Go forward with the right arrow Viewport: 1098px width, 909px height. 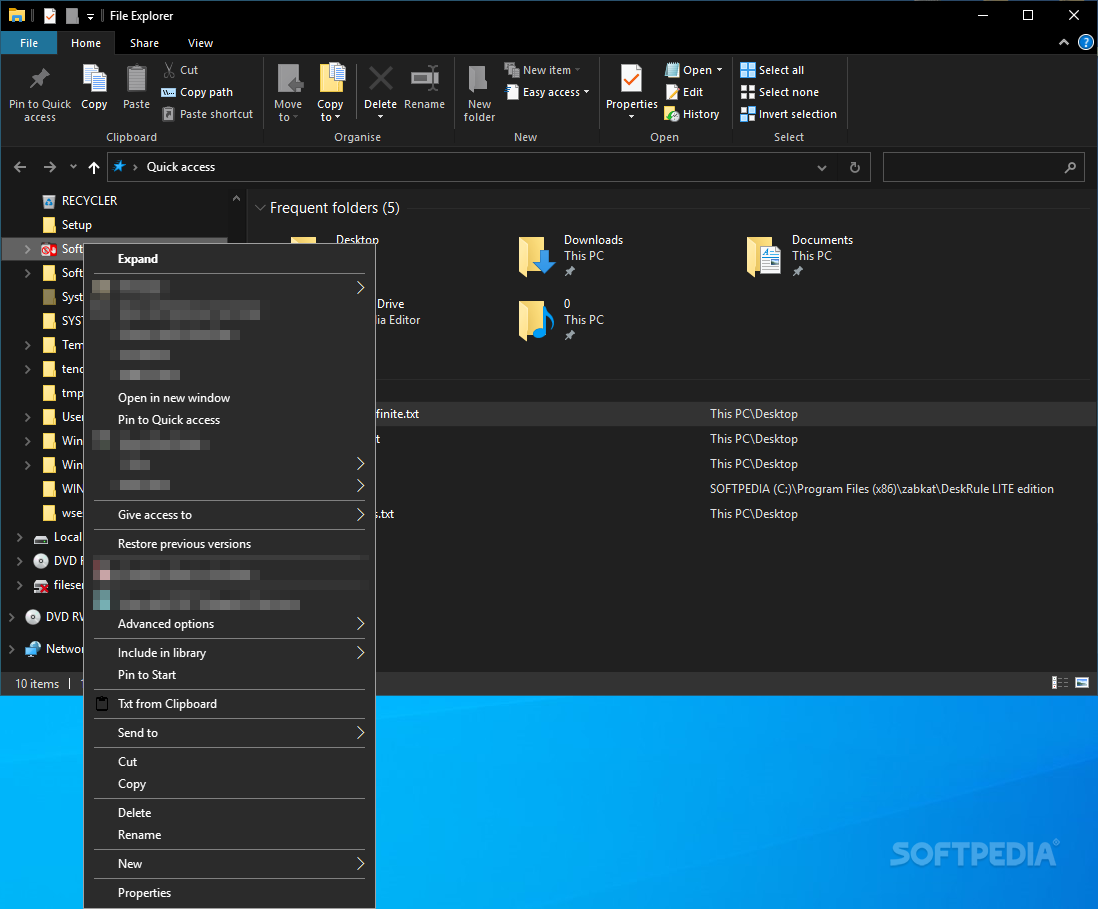pos(50,167)
